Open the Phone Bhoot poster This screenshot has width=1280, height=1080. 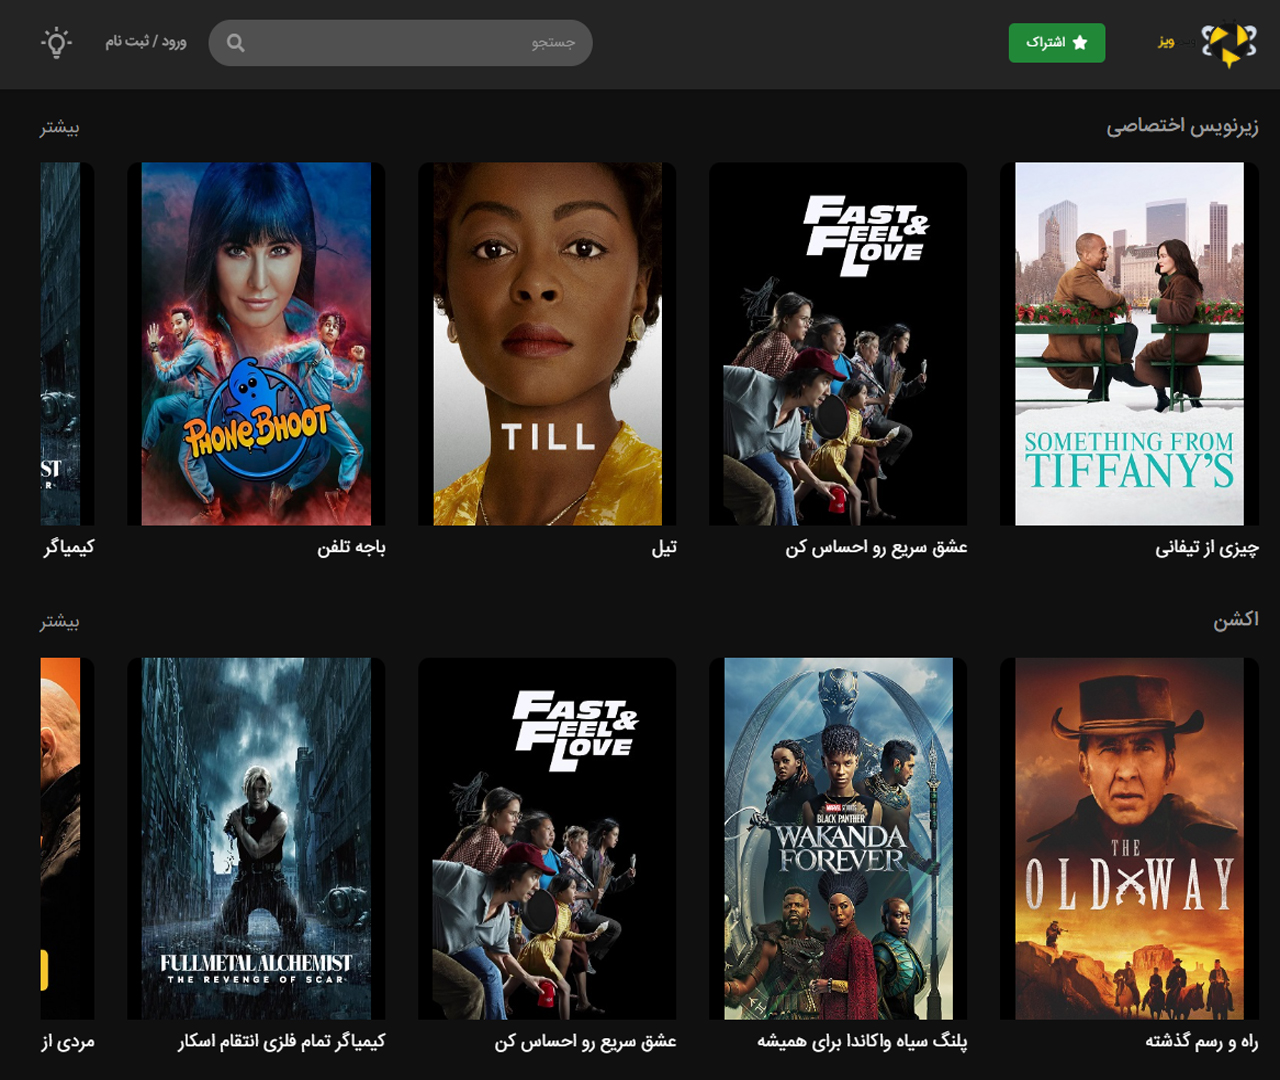click(256, 344)
